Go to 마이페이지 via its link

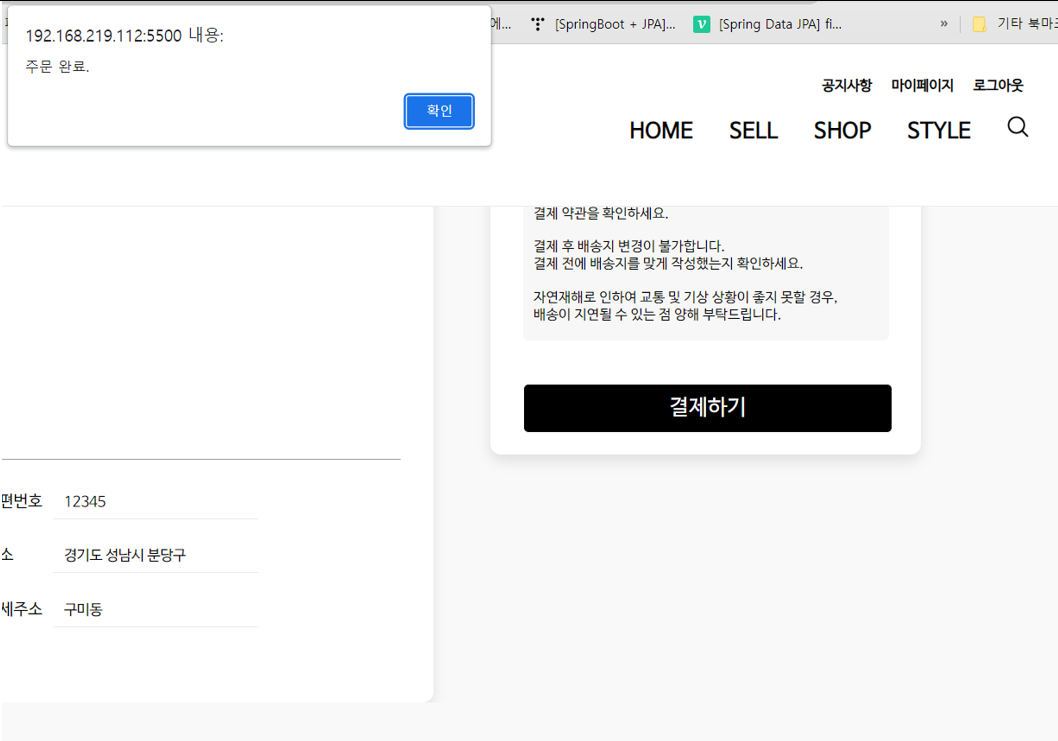tap(921, 85)
